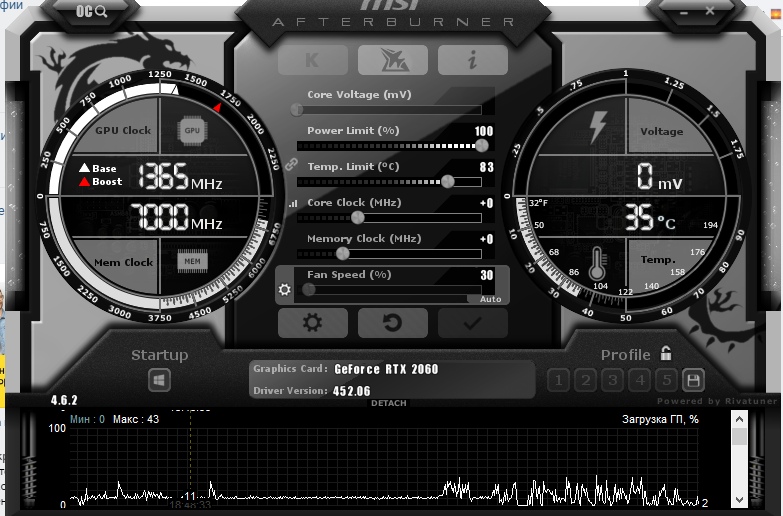Click the Core Voltage slider handle
The height and width of the screenshot is (516, 783).
[x=297, y=109]
